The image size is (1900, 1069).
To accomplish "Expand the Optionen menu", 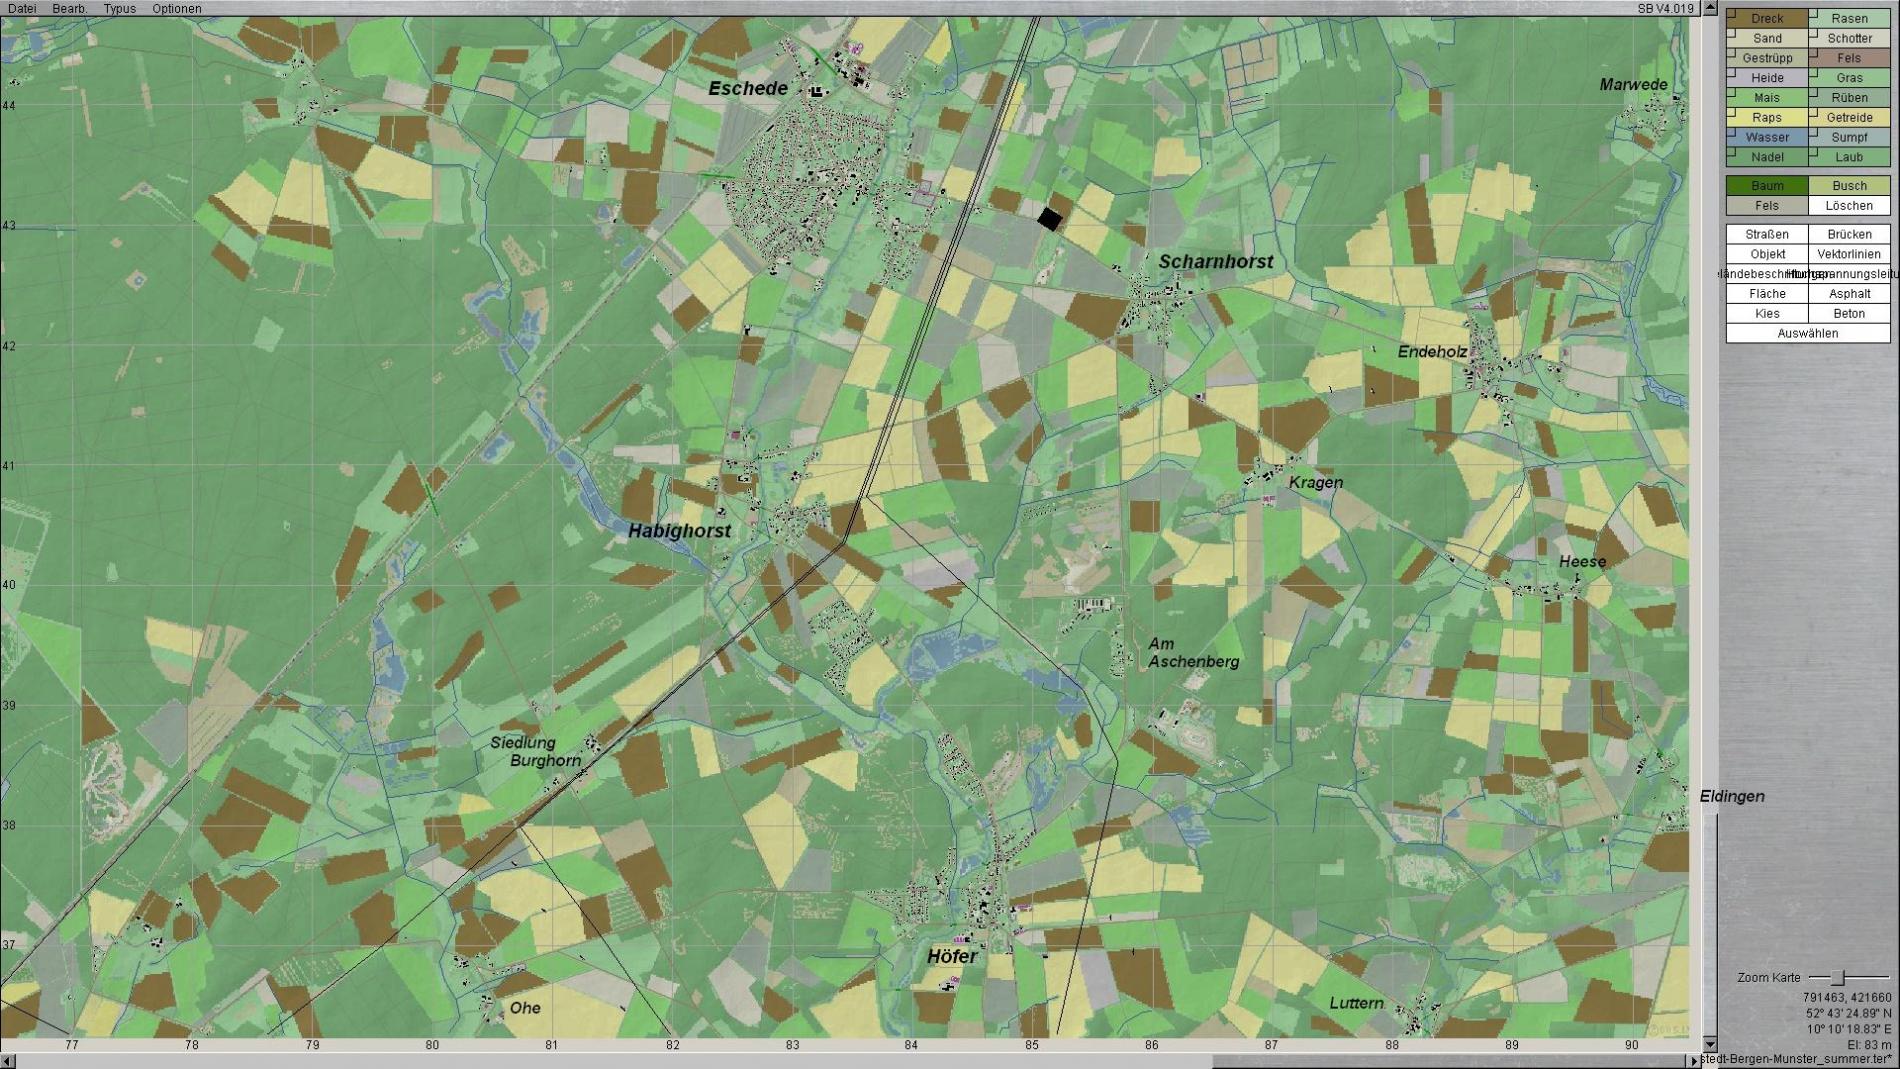I will point(176,8).
